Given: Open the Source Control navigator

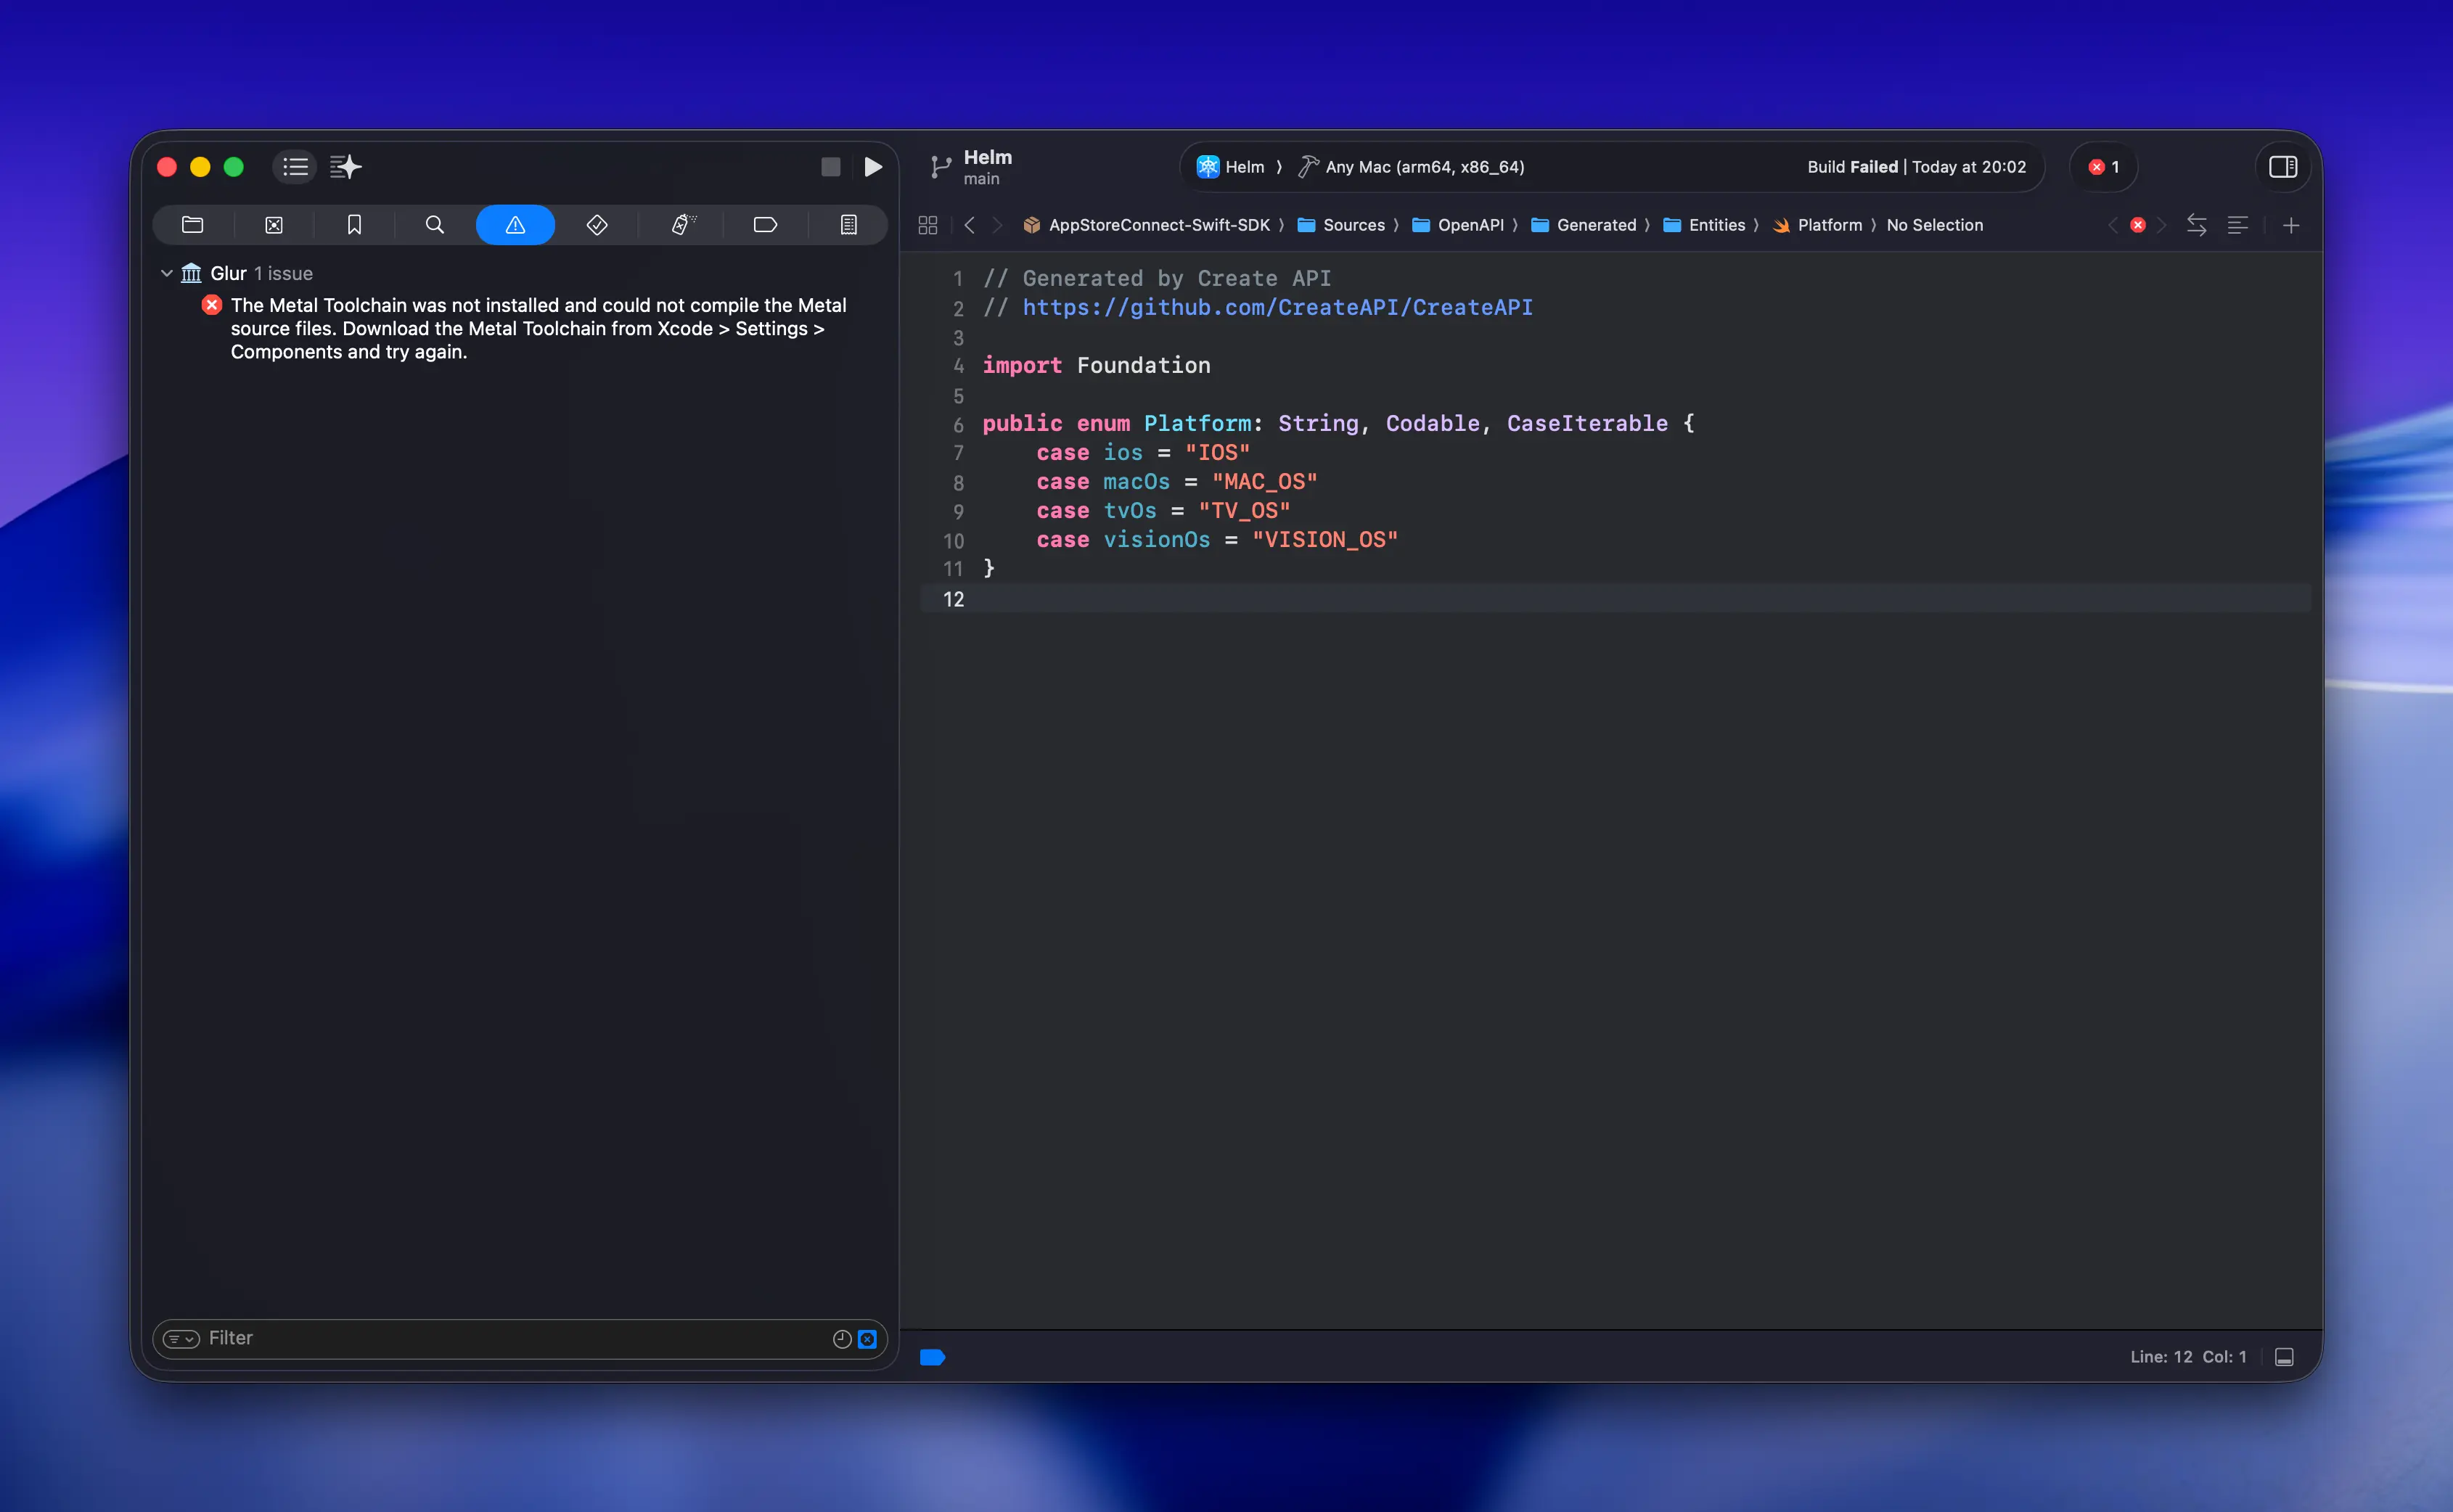Looking at the screenshot, I should [x=274, y=225].
